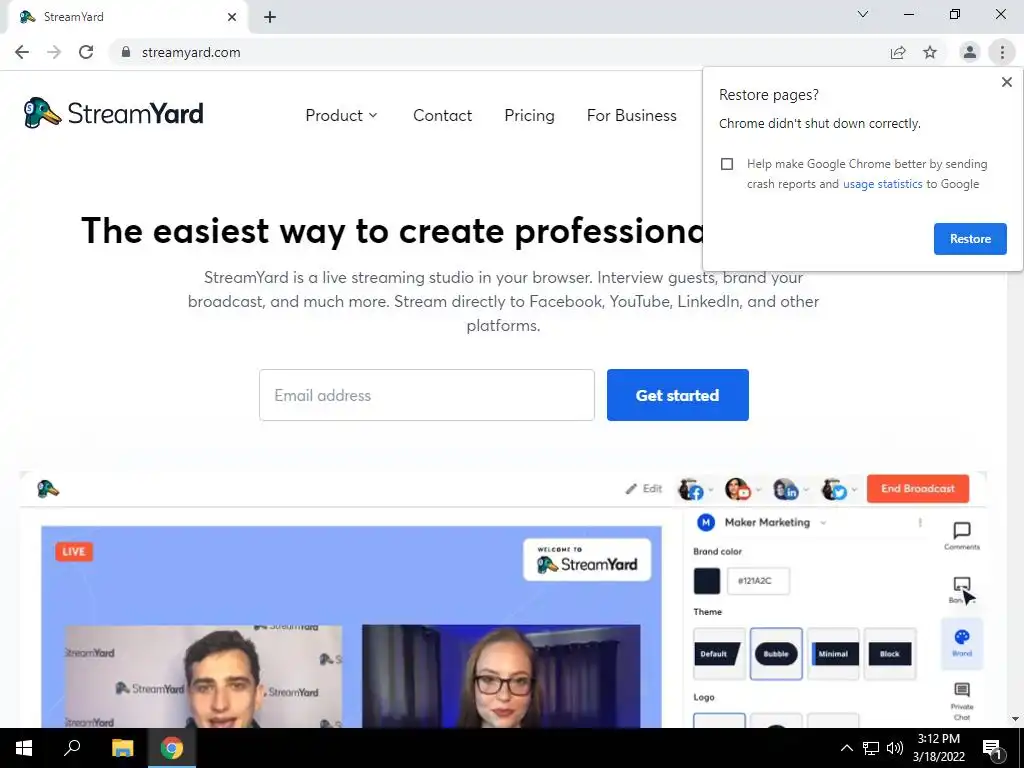1024x768 pixels.
Task: Select the Bubble theme
Action: (776, 654)
